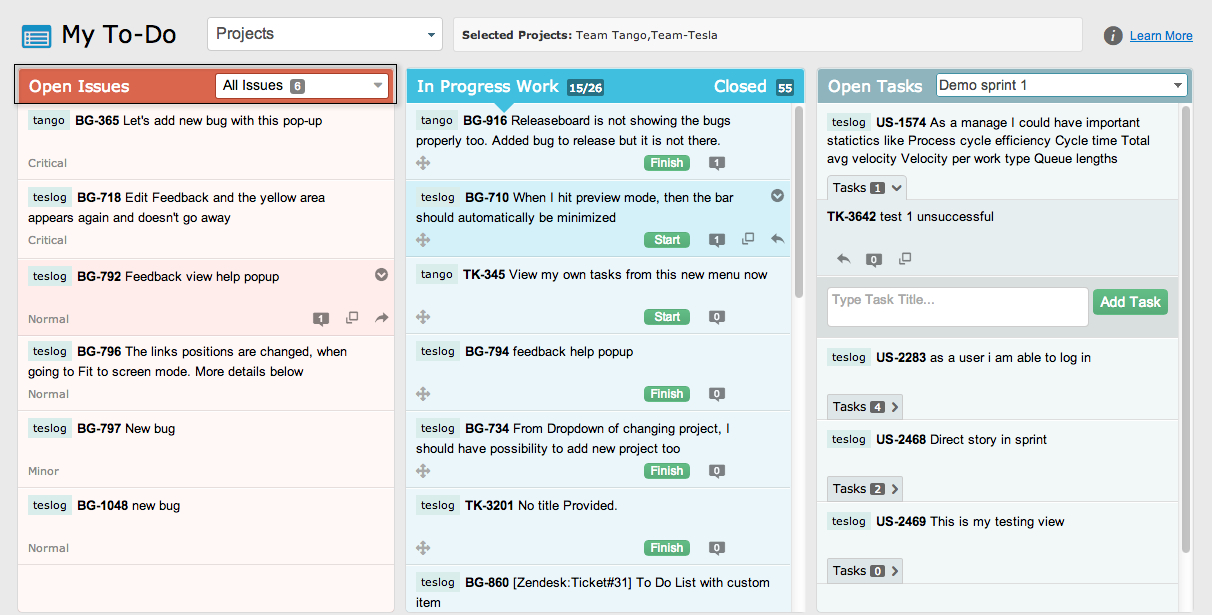Open the Projects dropdown
Viewport: 1214px width, 615px height.
(325, 34)
